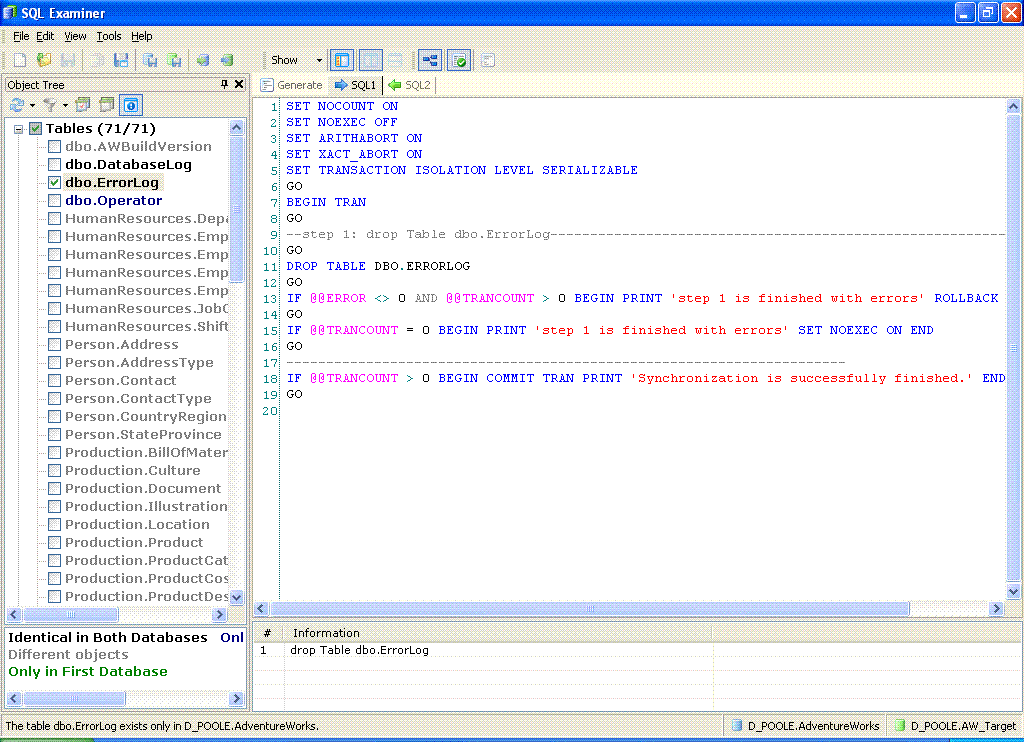The image size is (1024, 742).
Task: Open the Show dropdown in toolbar
Action: [x=319, y=60]
